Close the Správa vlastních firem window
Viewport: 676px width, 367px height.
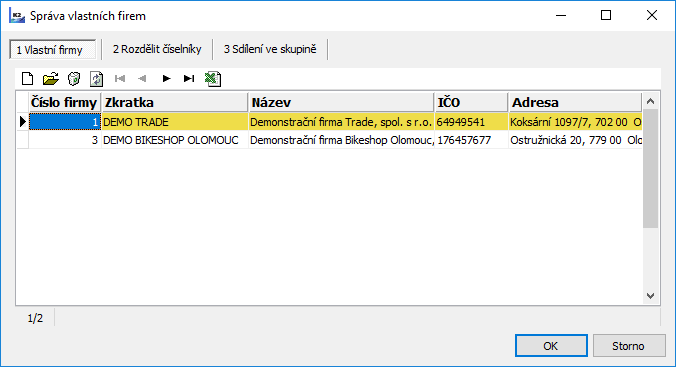pyautogui.click(x=652, y=16)
